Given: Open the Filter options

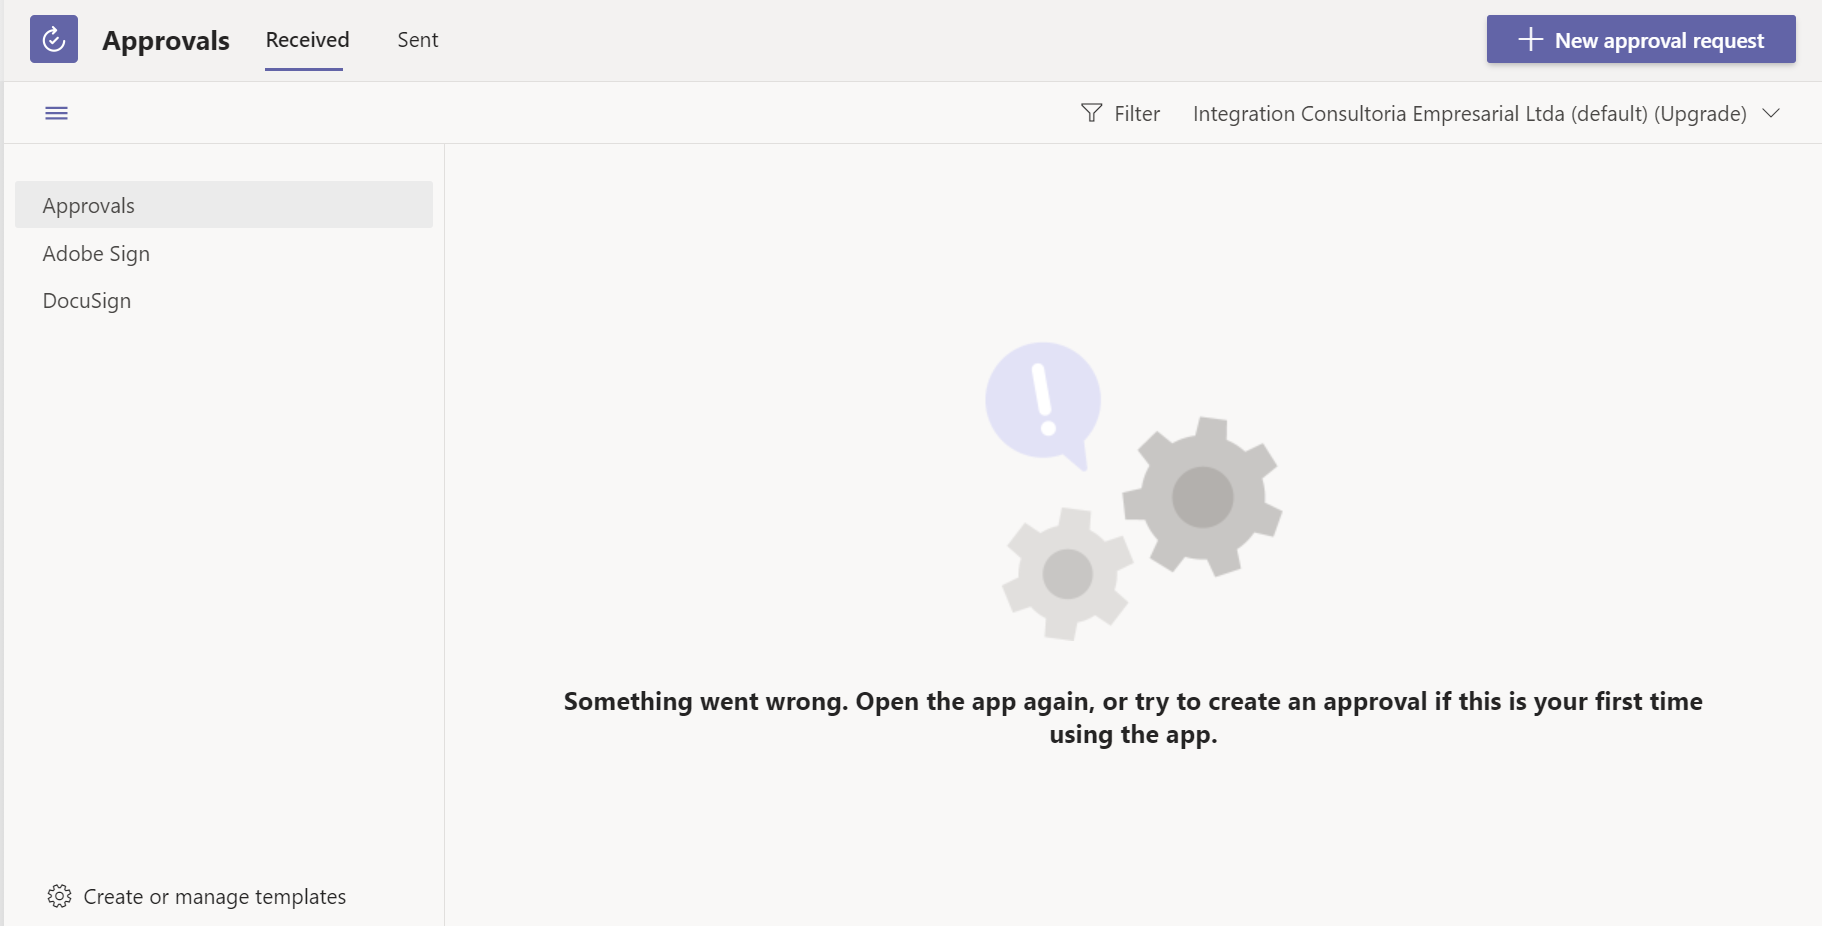Looking at the screenshot, I should point(1120,113).
